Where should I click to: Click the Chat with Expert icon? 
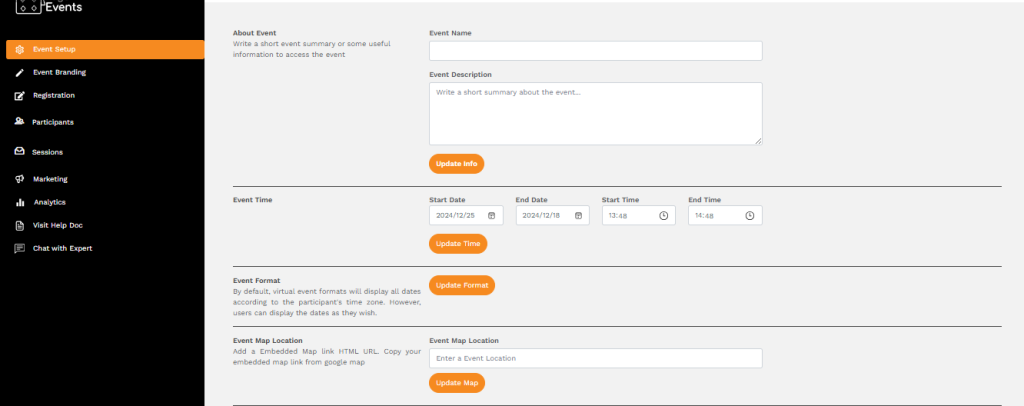click(x=20, y=248)
